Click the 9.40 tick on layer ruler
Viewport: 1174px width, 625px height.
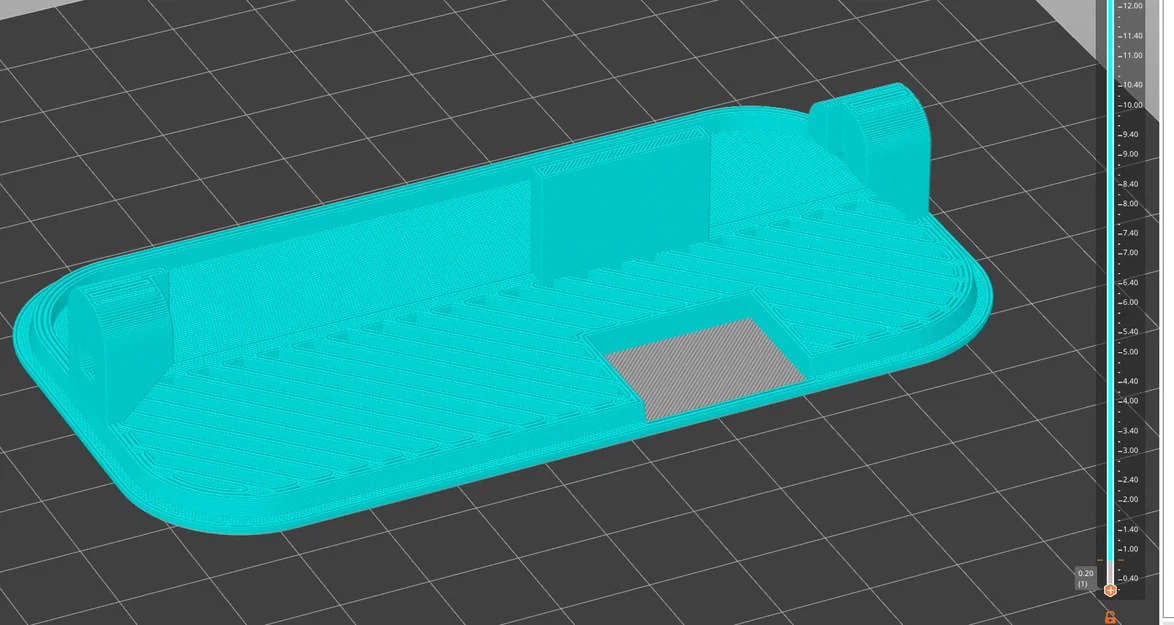tap(1130, 135)
